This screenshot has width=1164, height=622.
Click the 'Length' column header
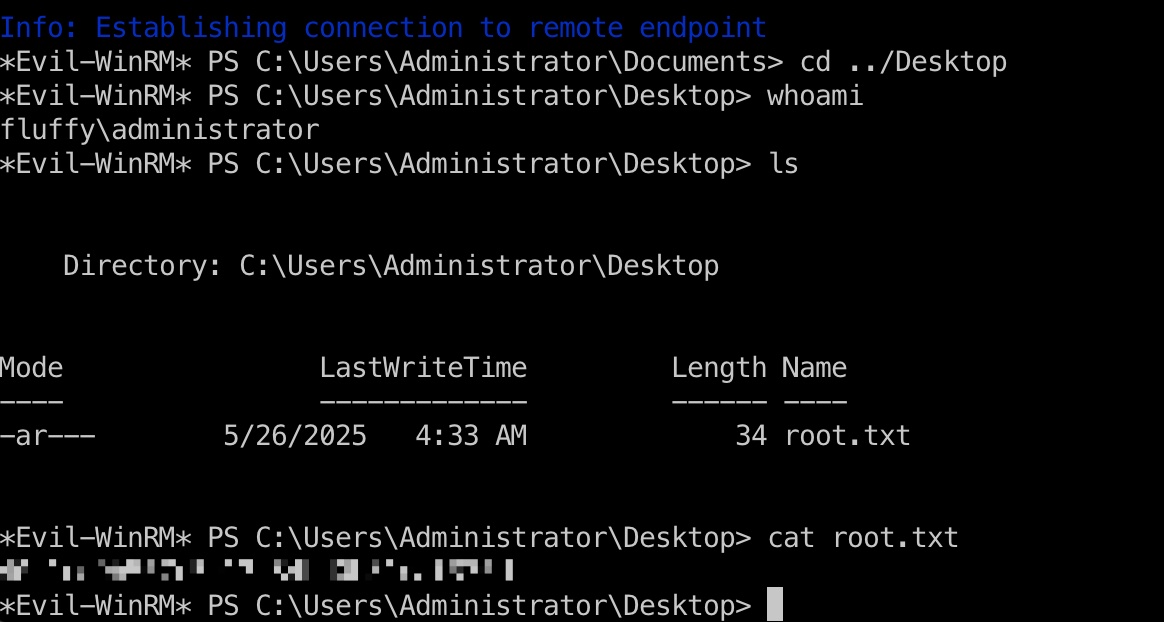pyautogui.click(x=719, y=369)
